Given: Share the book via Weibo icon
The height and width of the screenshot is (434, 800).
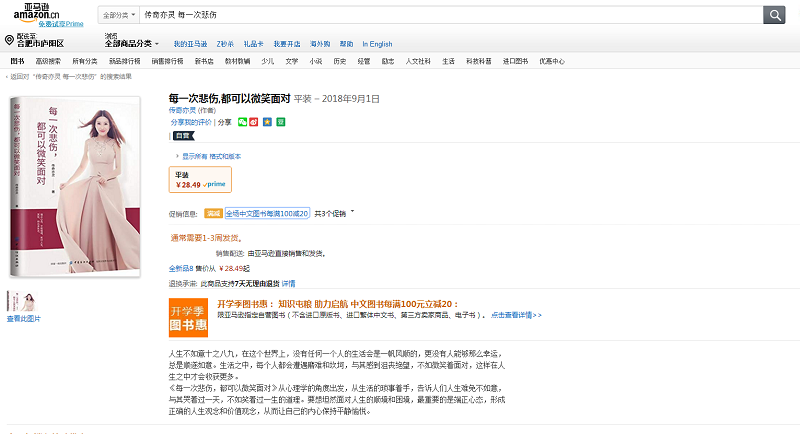Looking at the screenshot, I should [254, 121].
